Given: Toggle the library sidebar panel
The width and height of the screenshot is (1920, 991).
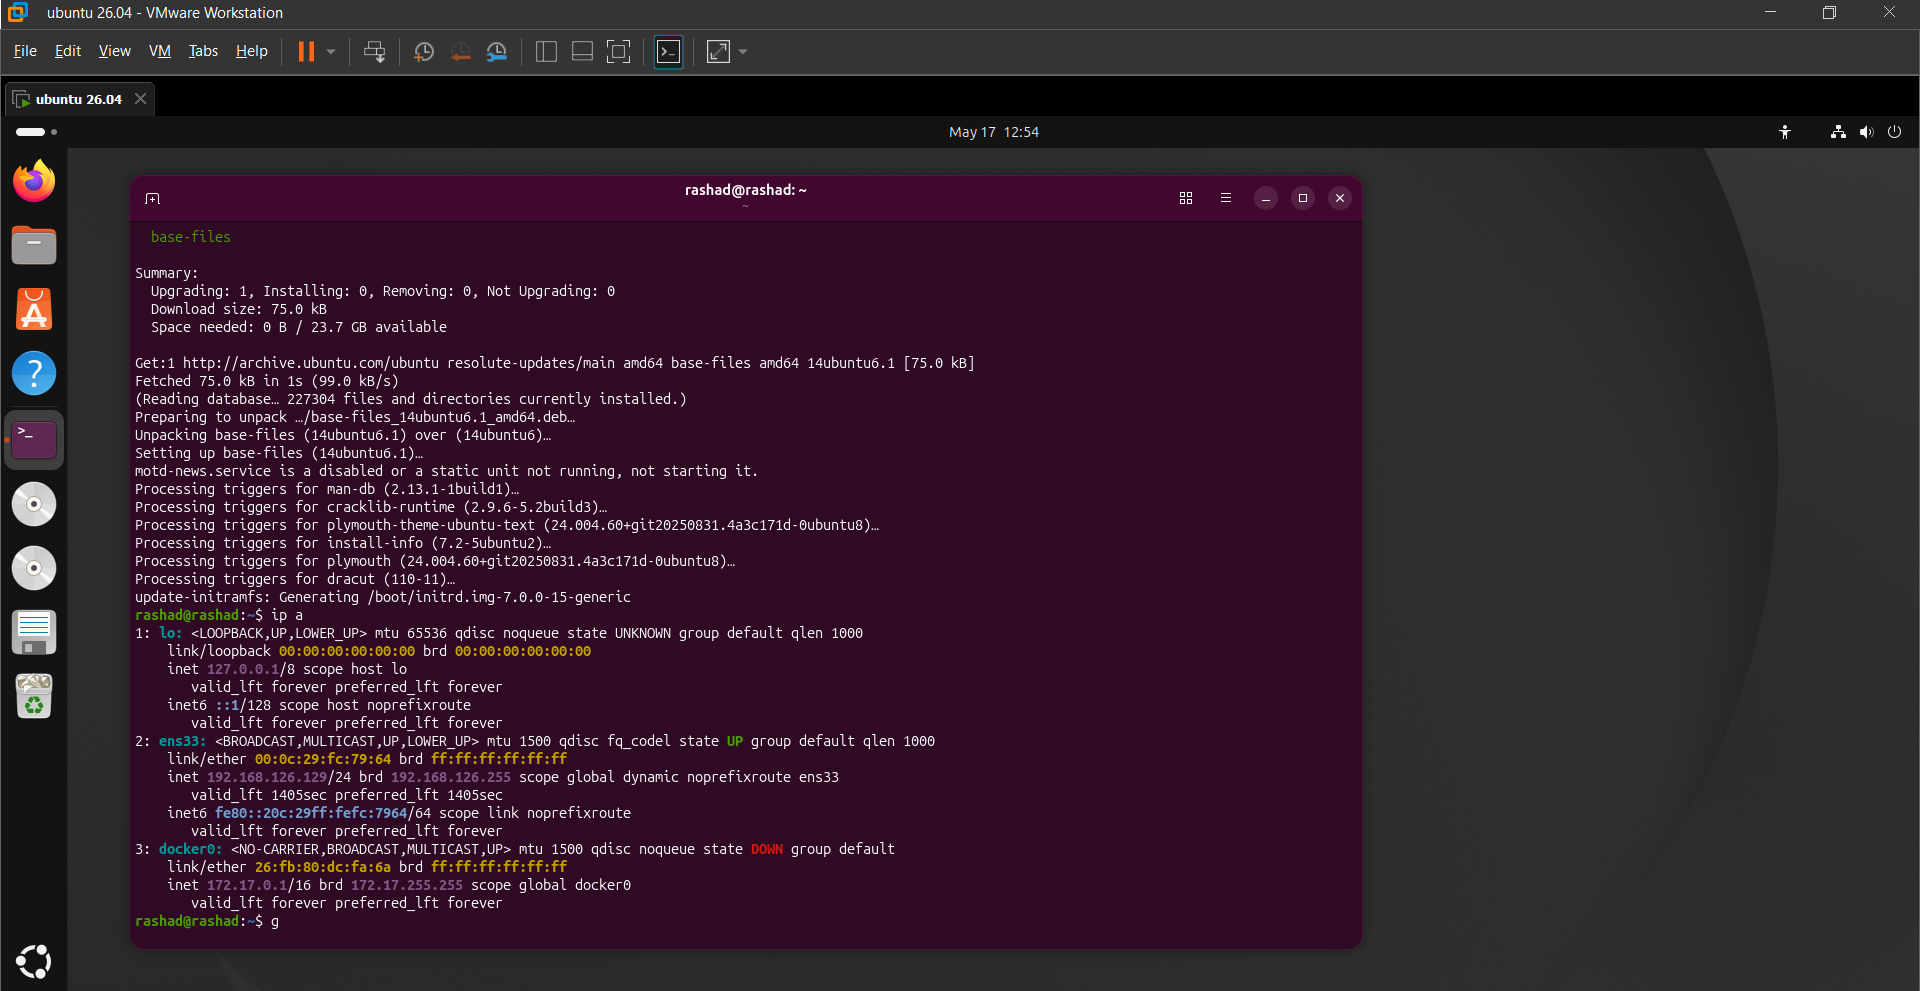Looking at the screenshot, I should pos(546,52).
